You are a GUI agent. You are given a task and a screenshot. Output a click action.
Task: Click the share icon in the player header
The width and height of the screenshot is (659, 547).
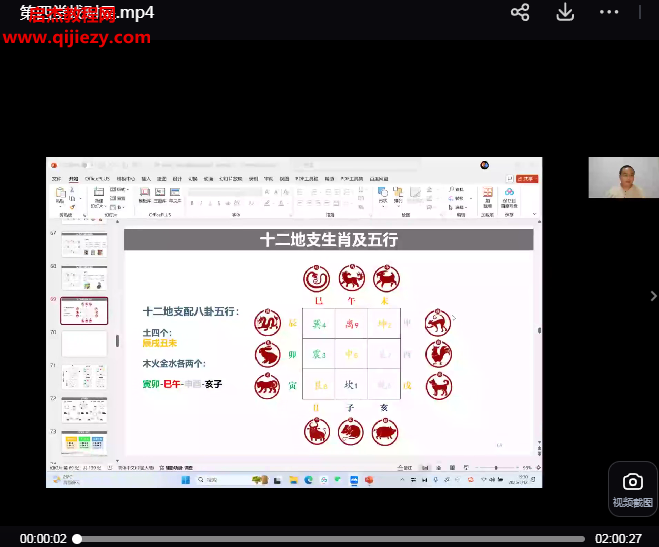520,13
